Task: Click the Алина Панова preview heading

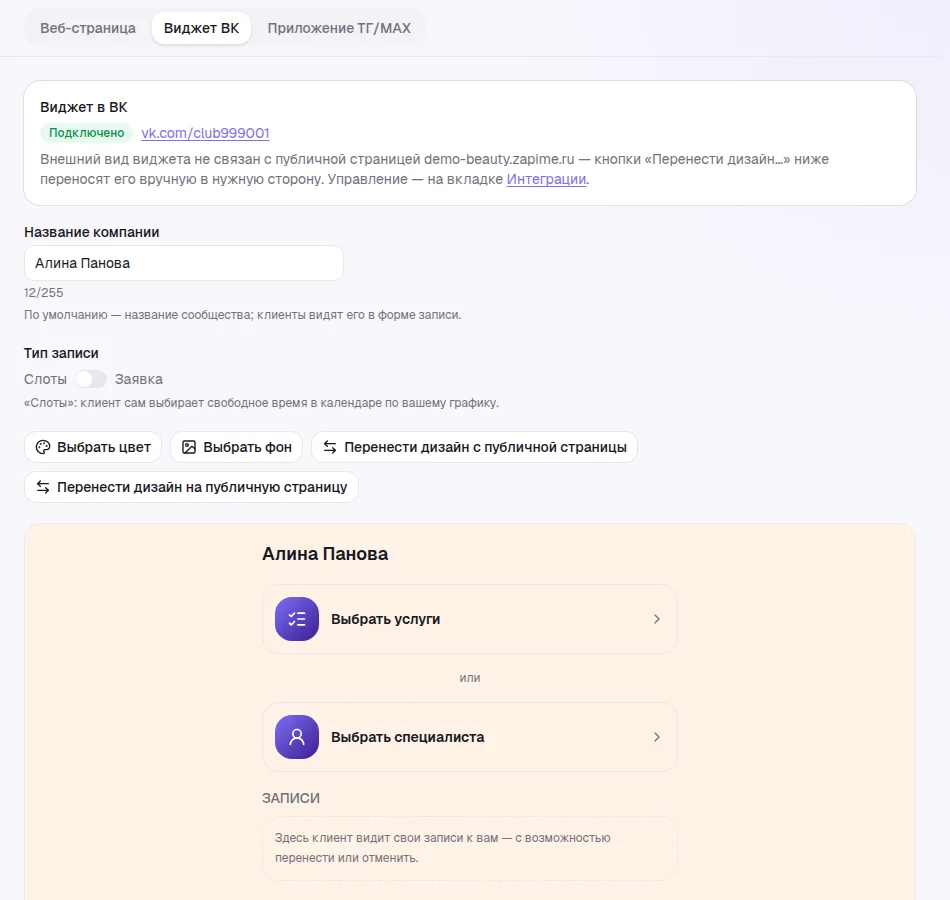Action: pyautogui.click(x=325, y=554)
